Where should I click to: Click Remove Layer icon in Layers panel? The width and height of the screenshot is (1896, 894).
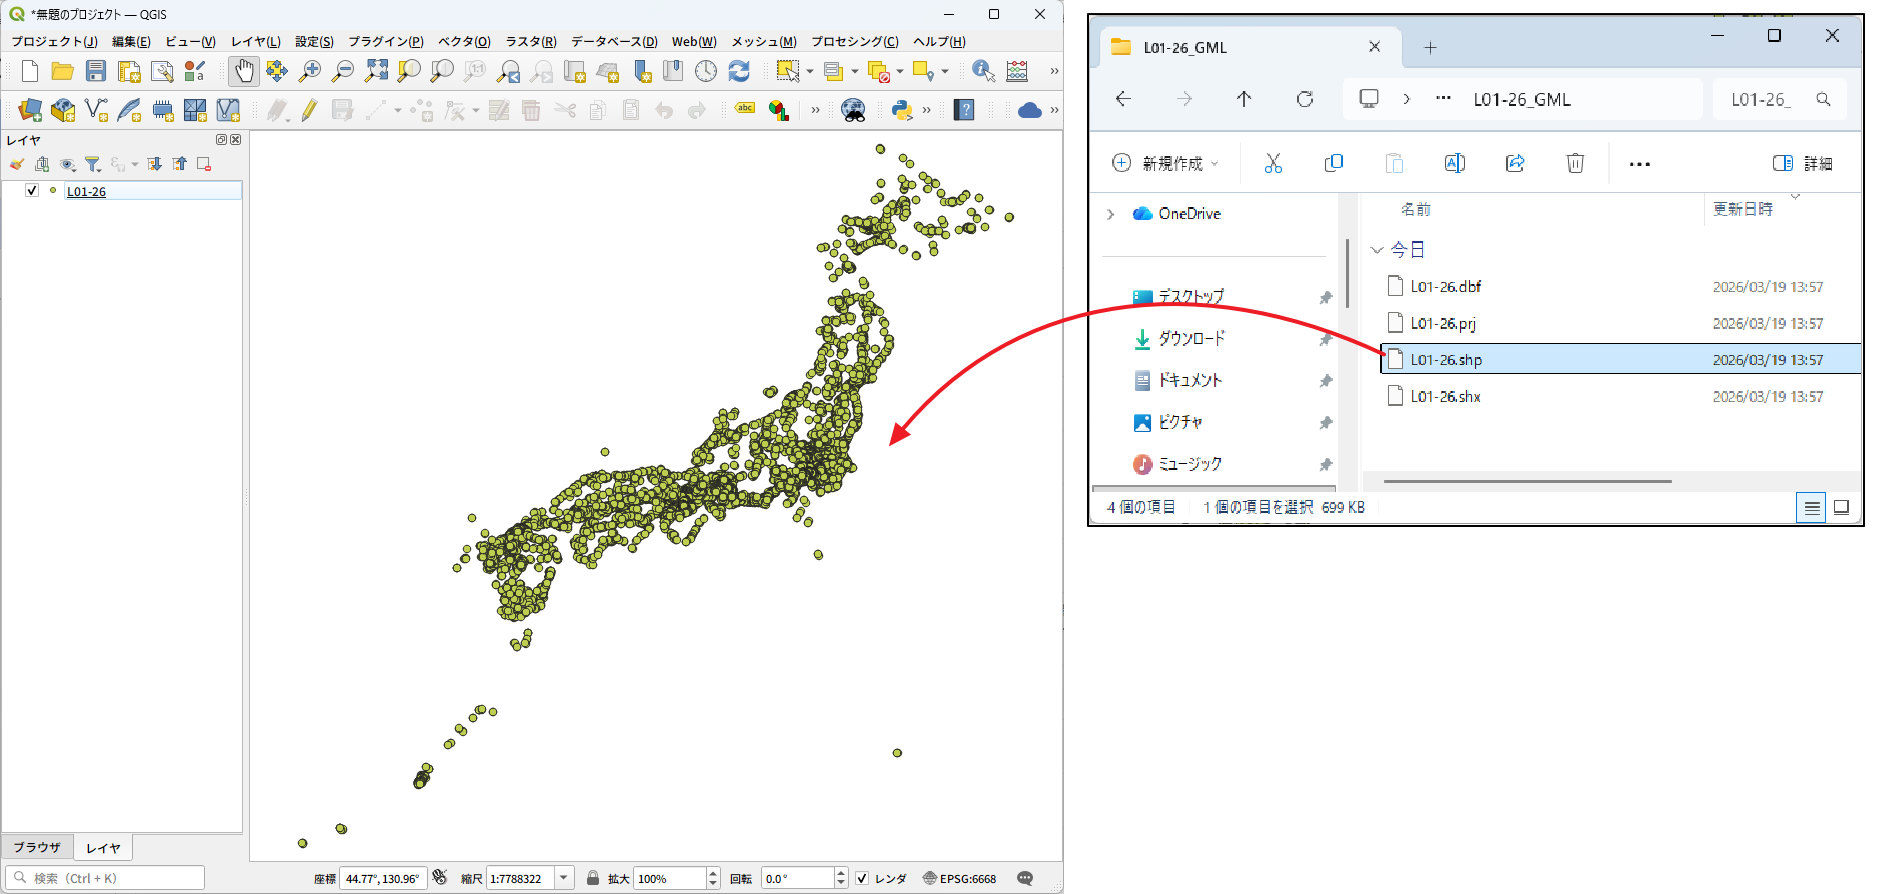click(x=204, y=164)
